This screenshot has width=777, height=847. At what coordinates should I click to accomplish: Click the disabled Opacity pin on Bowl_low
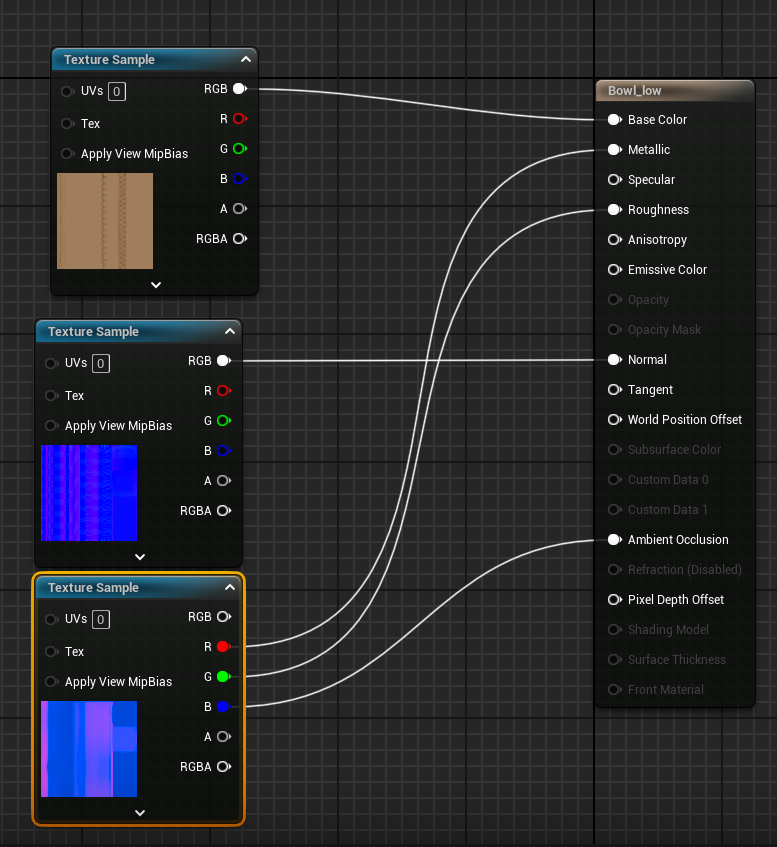[615, 300]
